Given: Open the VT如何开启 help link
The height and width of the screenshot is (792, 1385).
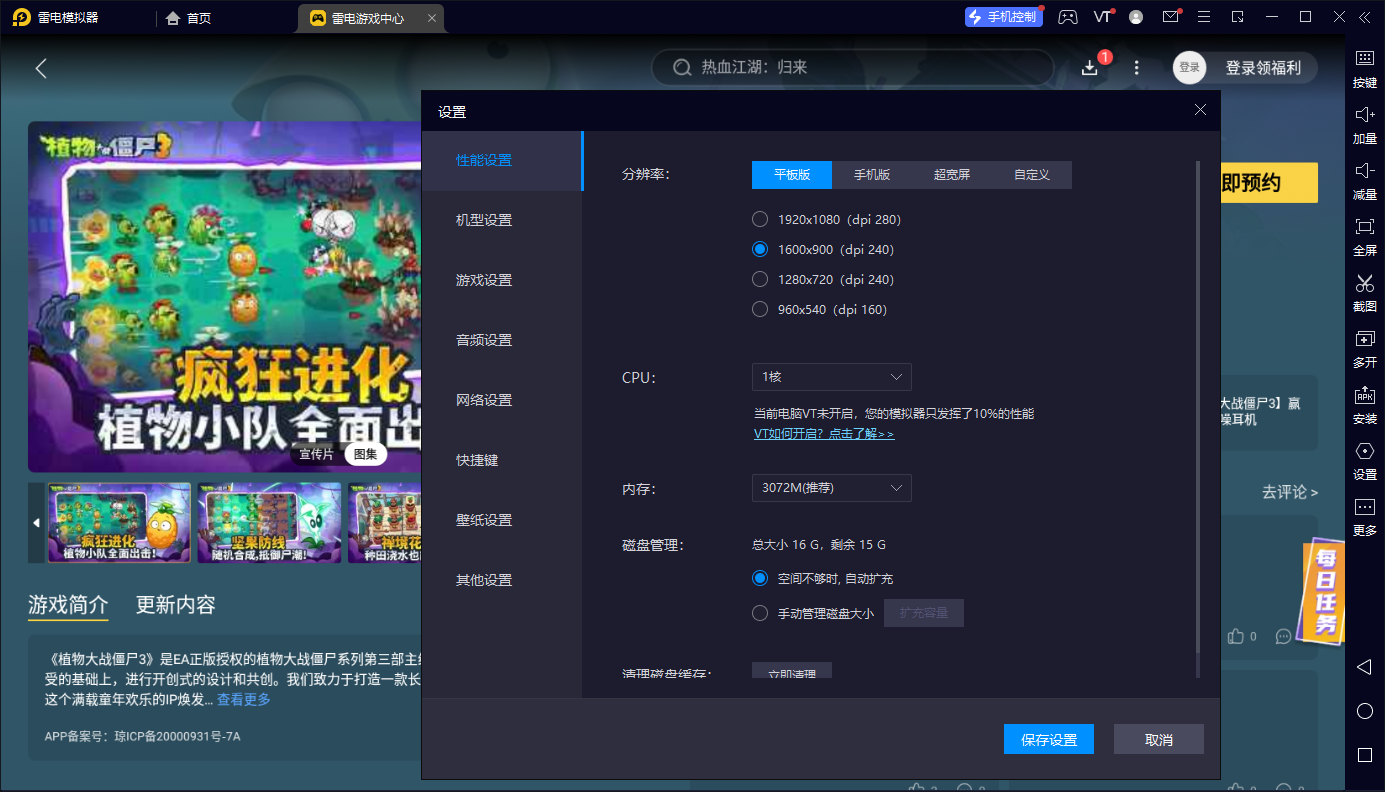Looking at the screenshot, I should (x=824, y=434).
